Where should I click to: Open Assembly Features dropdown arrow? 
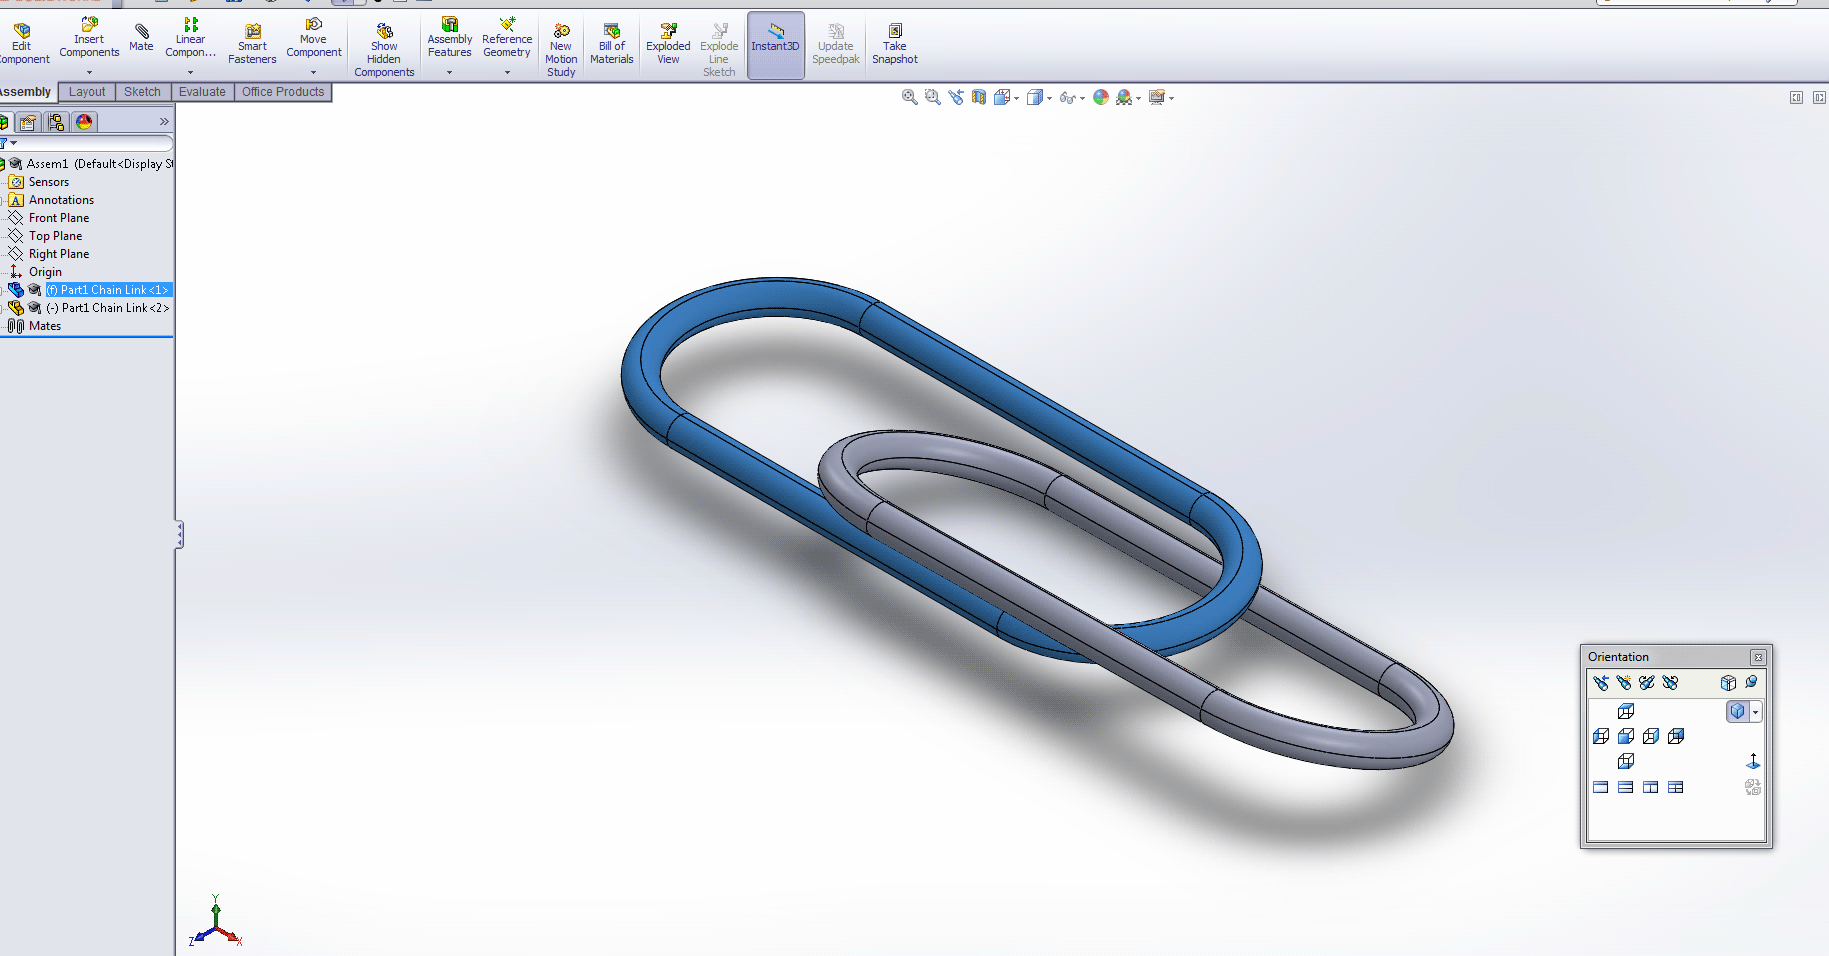[x=450, y=72]
